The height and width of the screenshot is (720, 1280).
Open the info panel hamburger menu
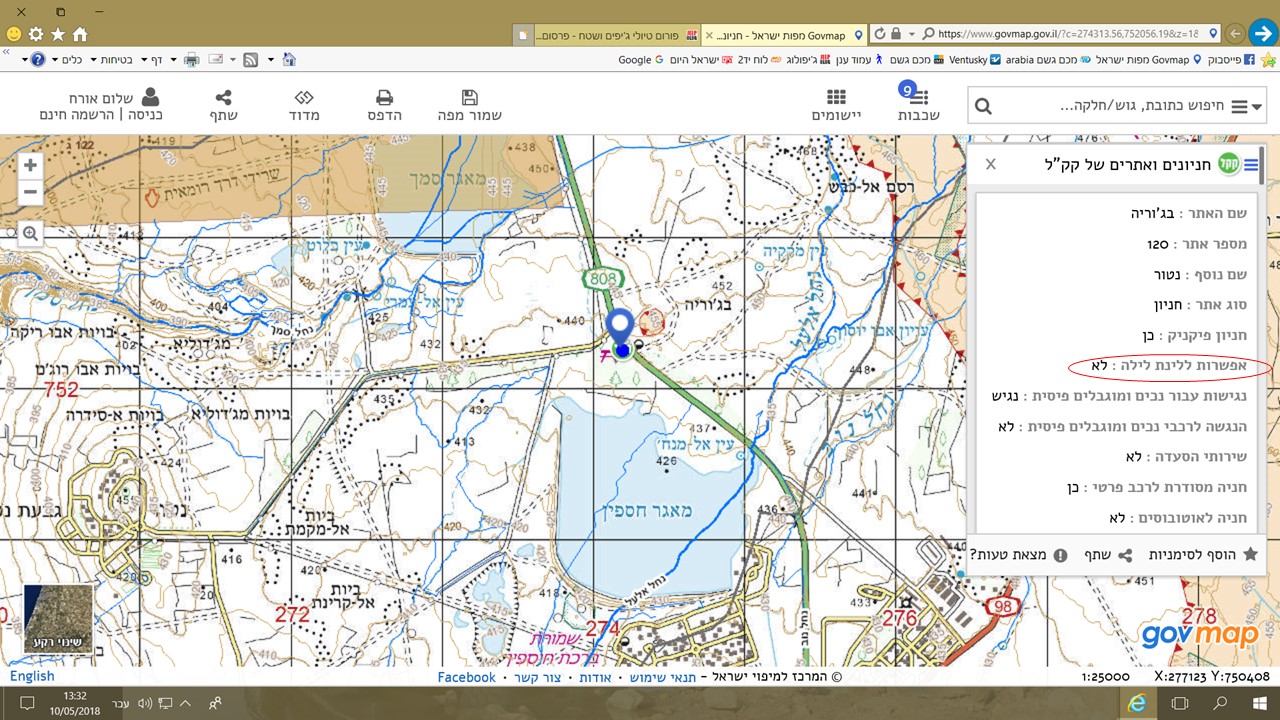(x=1251, y=165)
